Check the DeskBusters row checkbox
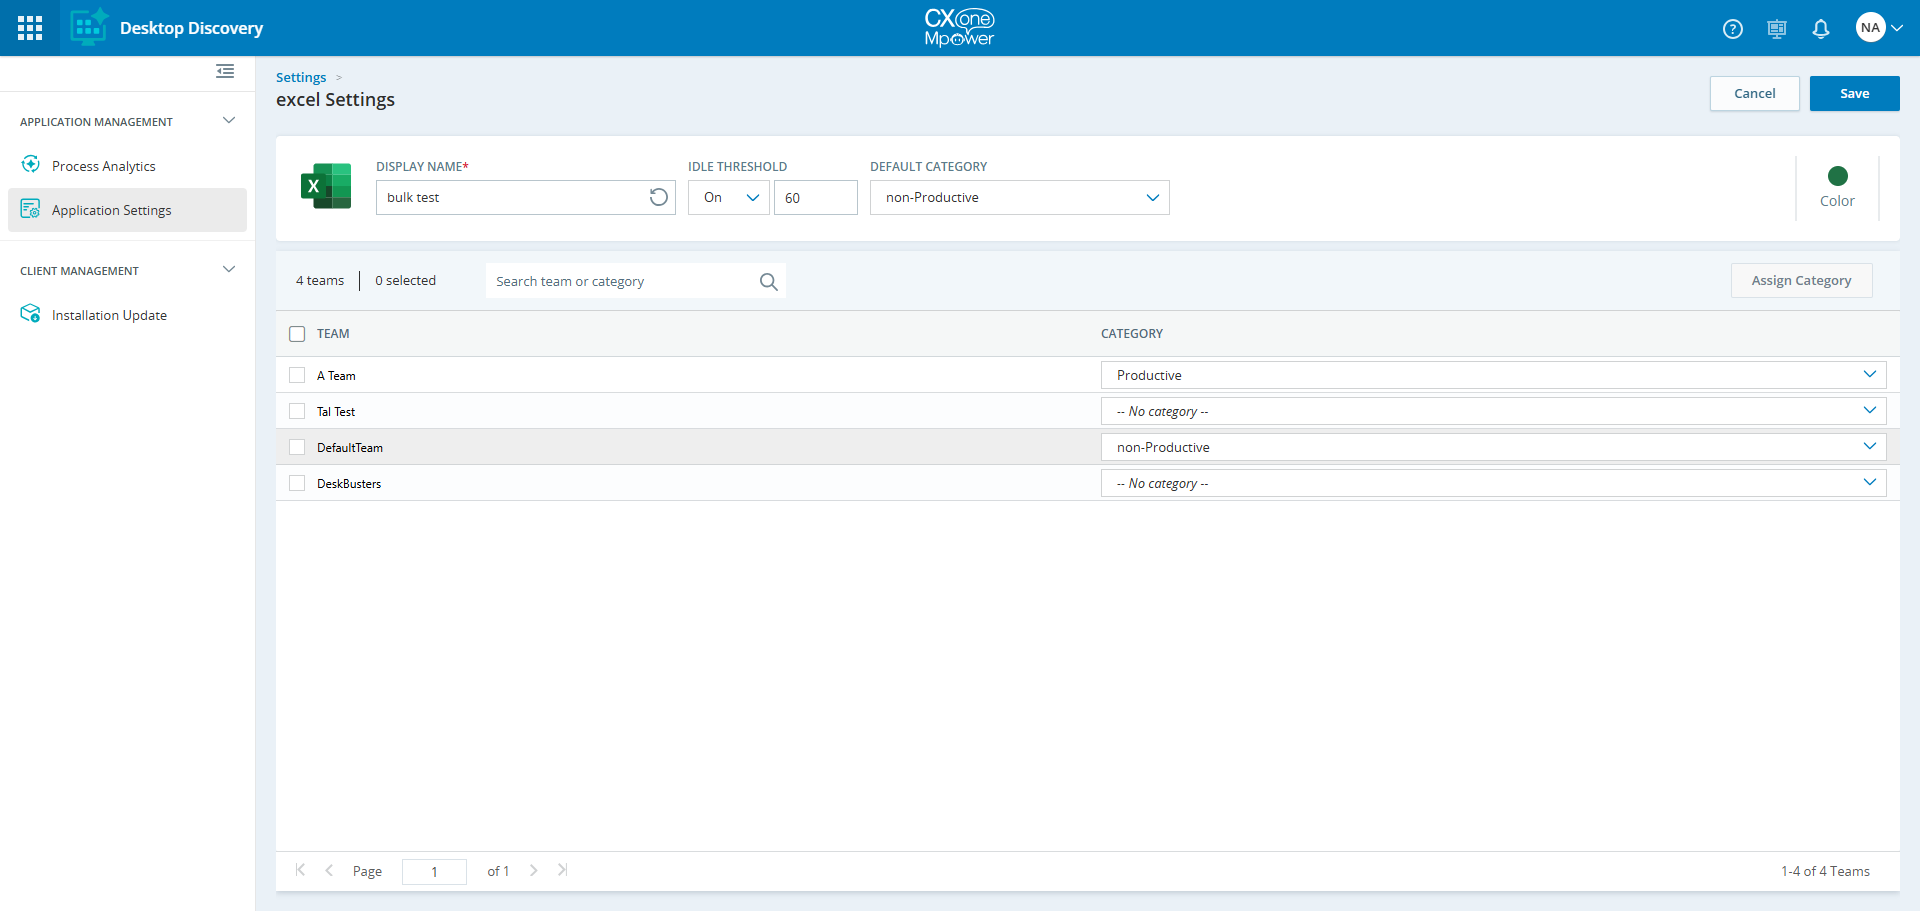 coord(297,483)
